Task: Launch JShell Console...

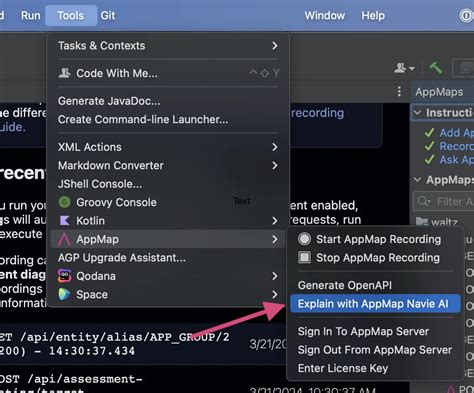Action: pyautogui.click(x=168, y=184)
